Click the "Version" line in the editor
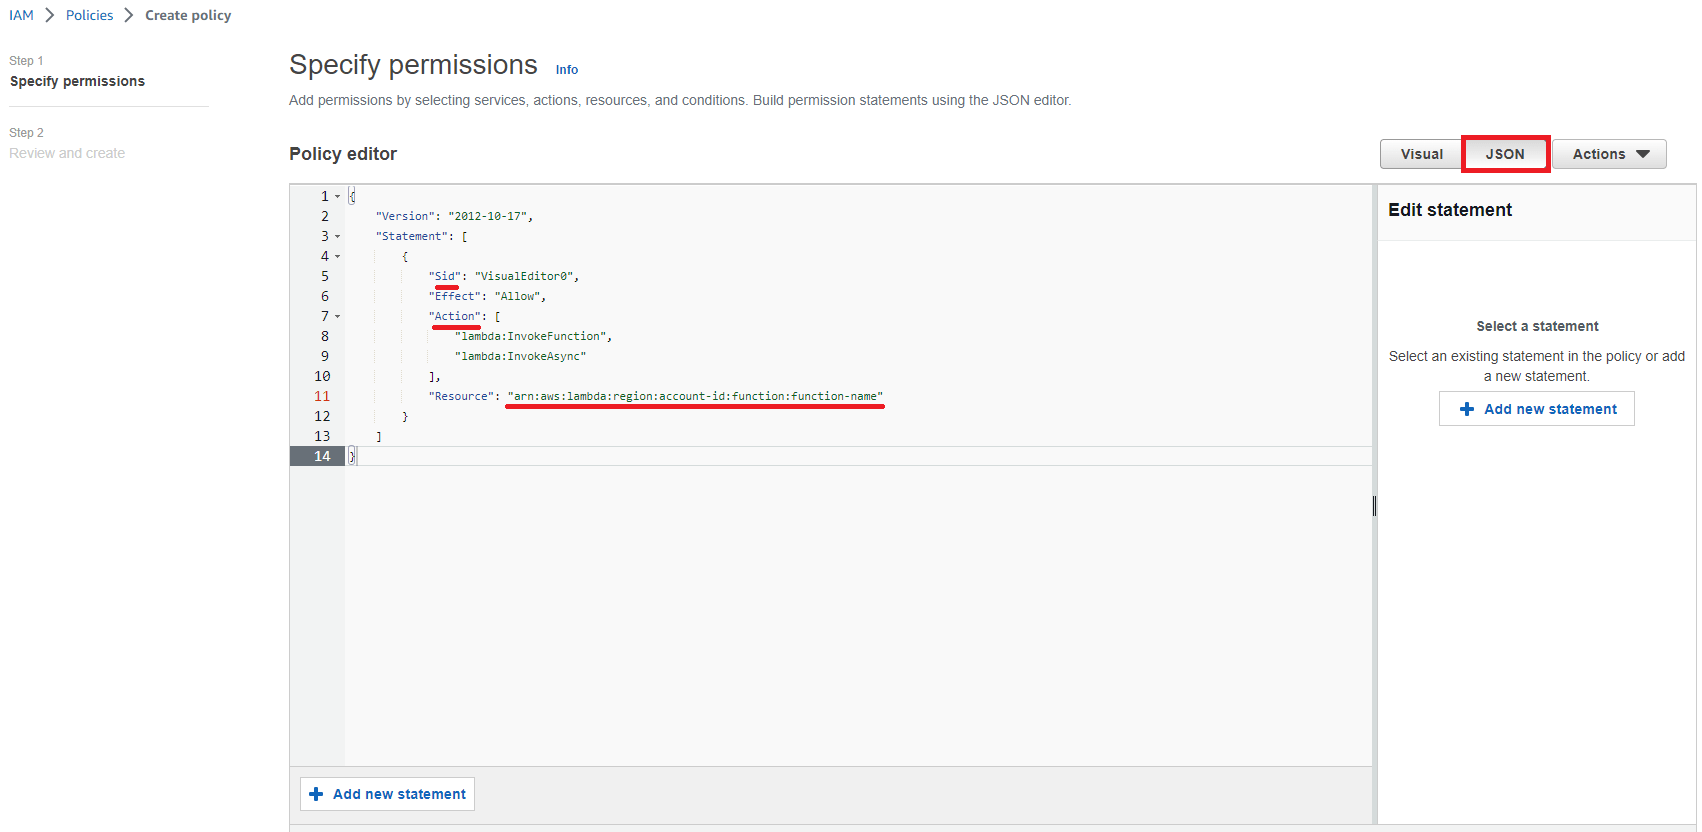 click(454, 216)
